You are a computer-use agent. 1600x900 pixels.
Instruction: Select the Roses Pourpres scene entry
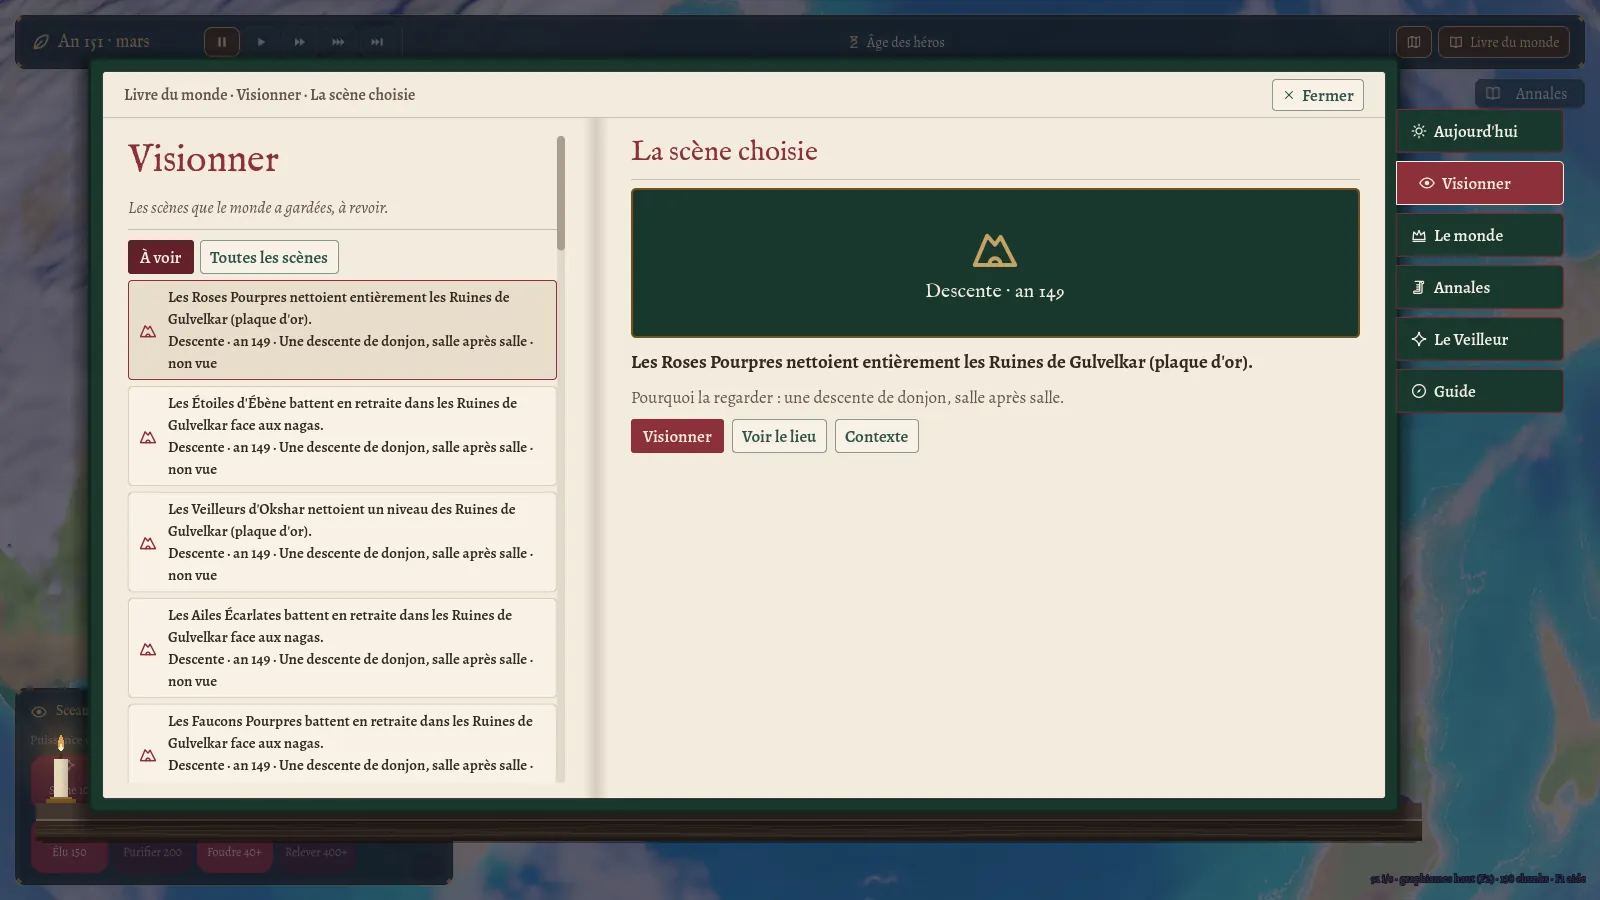click(x=342, y=330)
